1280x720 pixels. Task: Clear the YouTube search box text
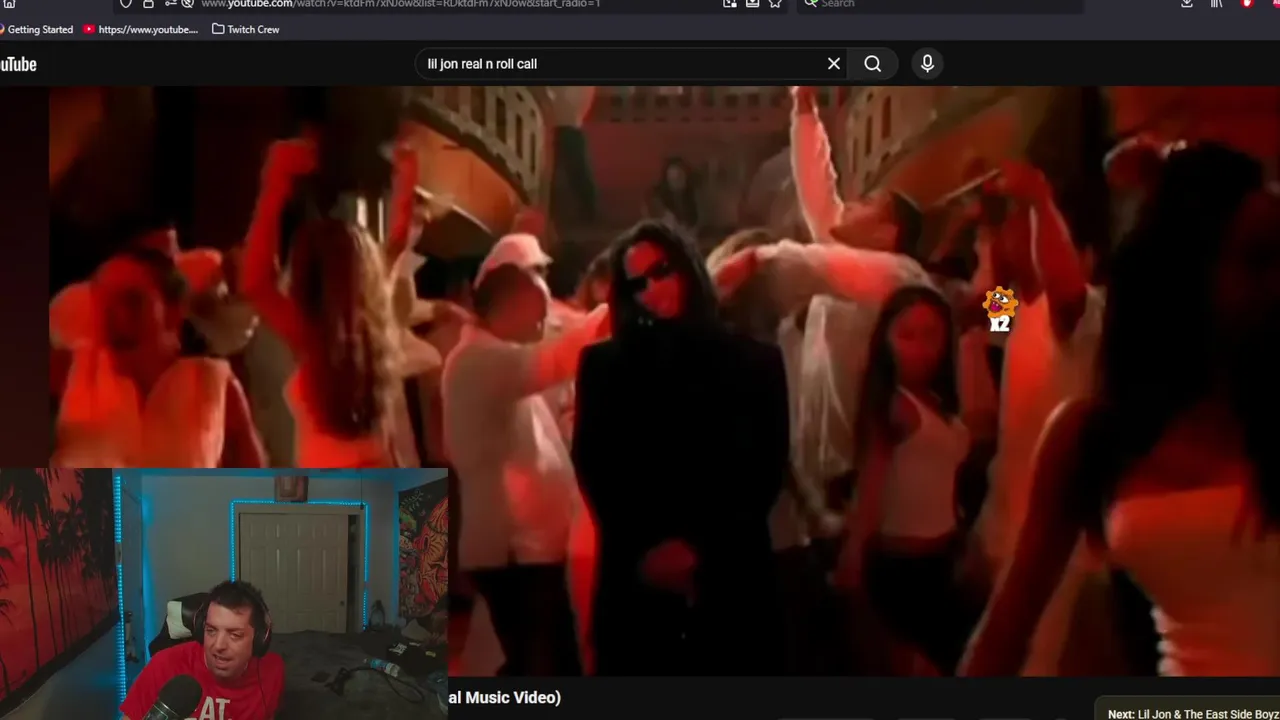click(x=834, y=64)
